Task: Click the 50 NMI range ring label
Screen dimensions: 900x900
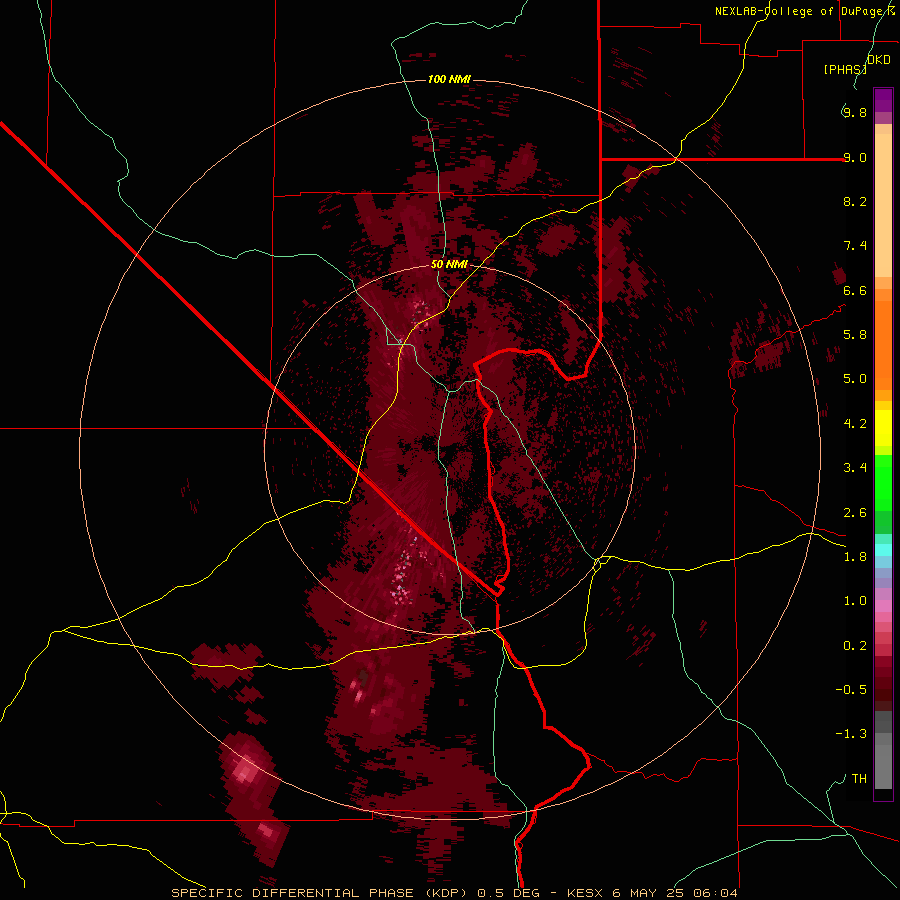Action: point(449,264)
